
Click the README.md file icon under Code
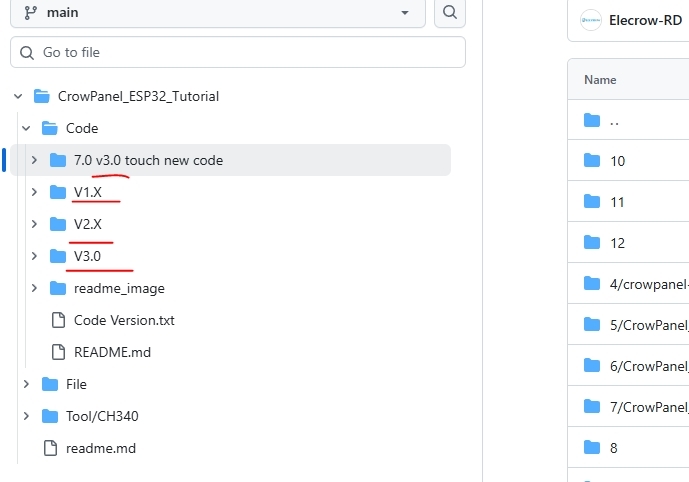click(x=58, y=352)
